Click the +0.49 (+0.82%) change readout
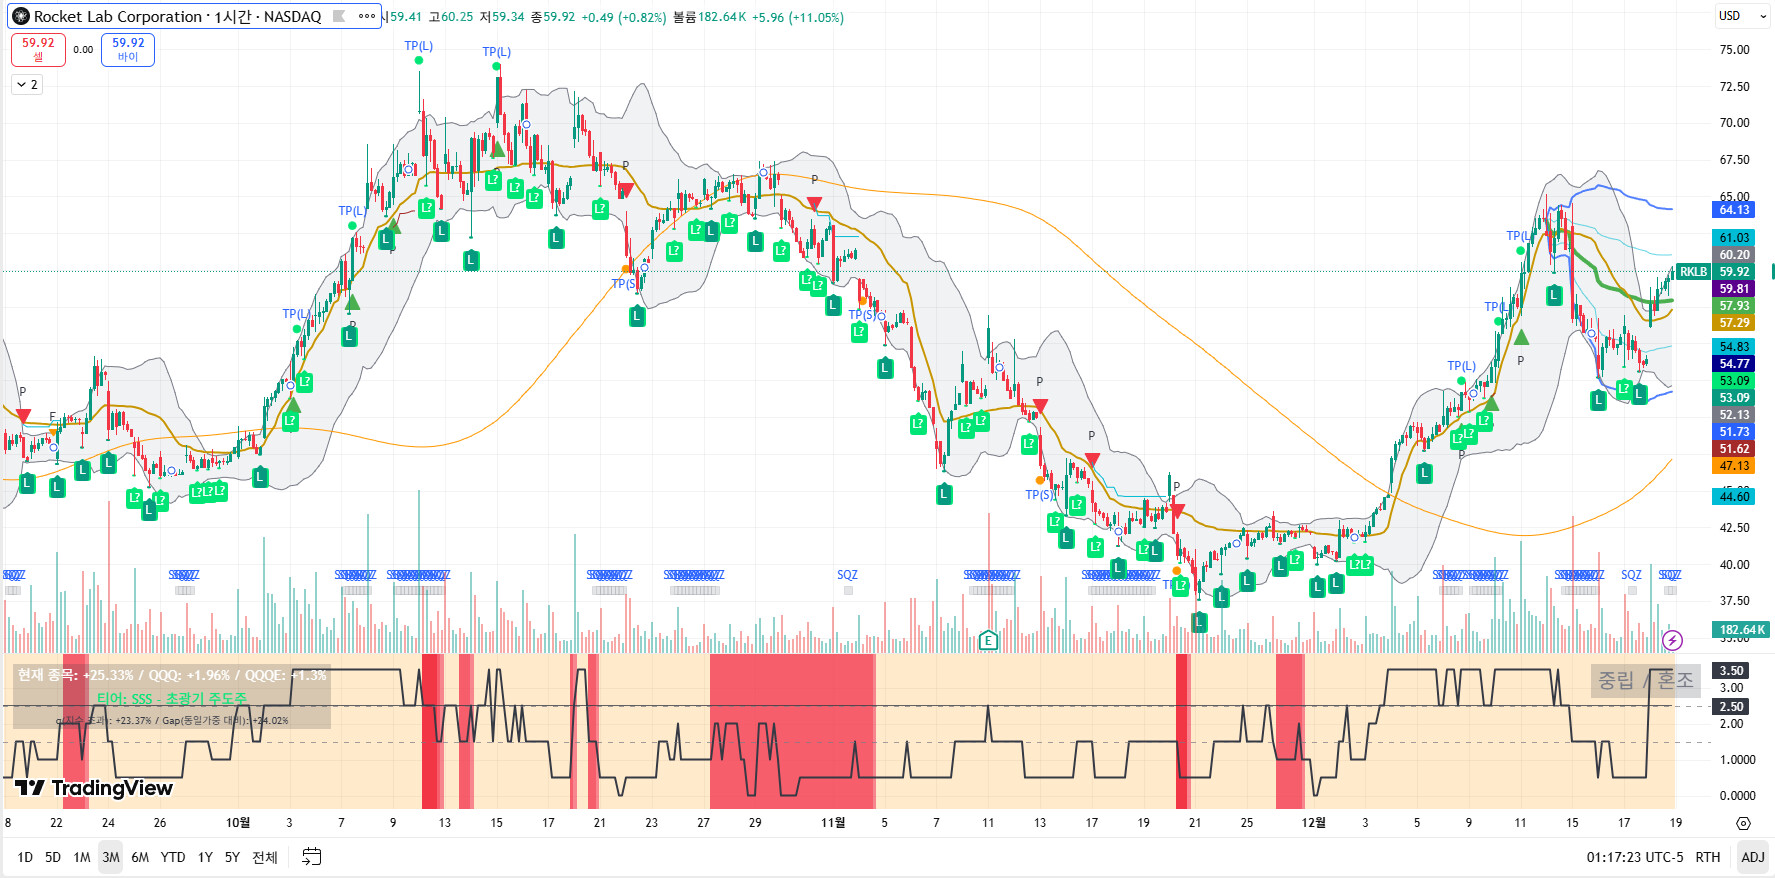1775x878 pixels. tap(623, 17)
